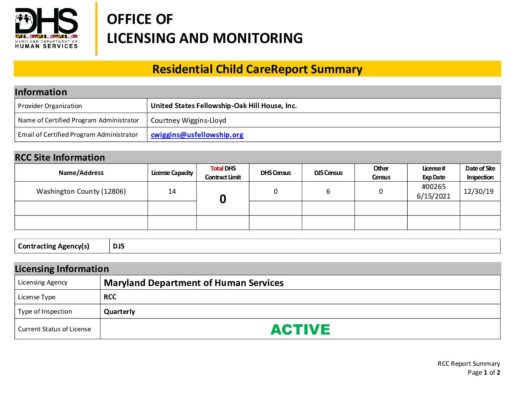Select the bold contract limit value 0
The width and height of the screenshot is (518, 400).
tap(223, 199)
